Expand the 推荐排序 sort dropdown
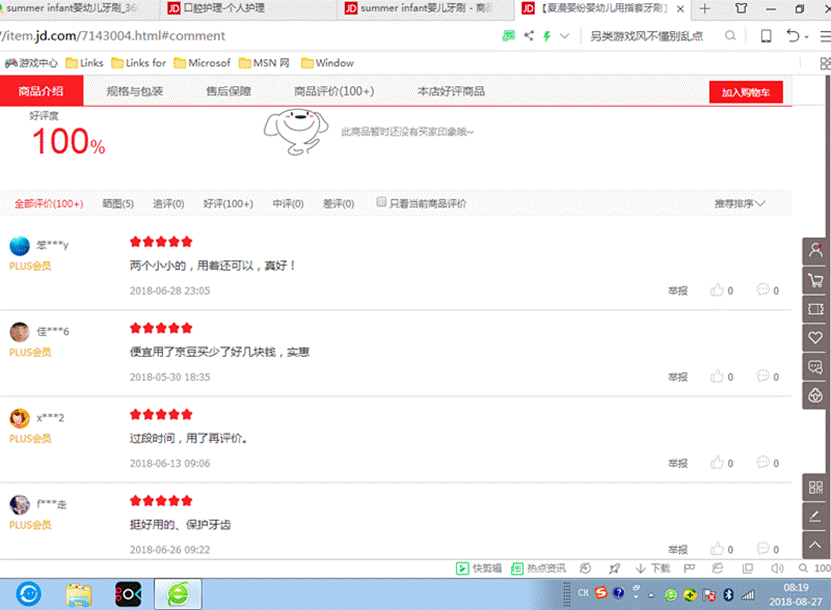 point(740,204)
